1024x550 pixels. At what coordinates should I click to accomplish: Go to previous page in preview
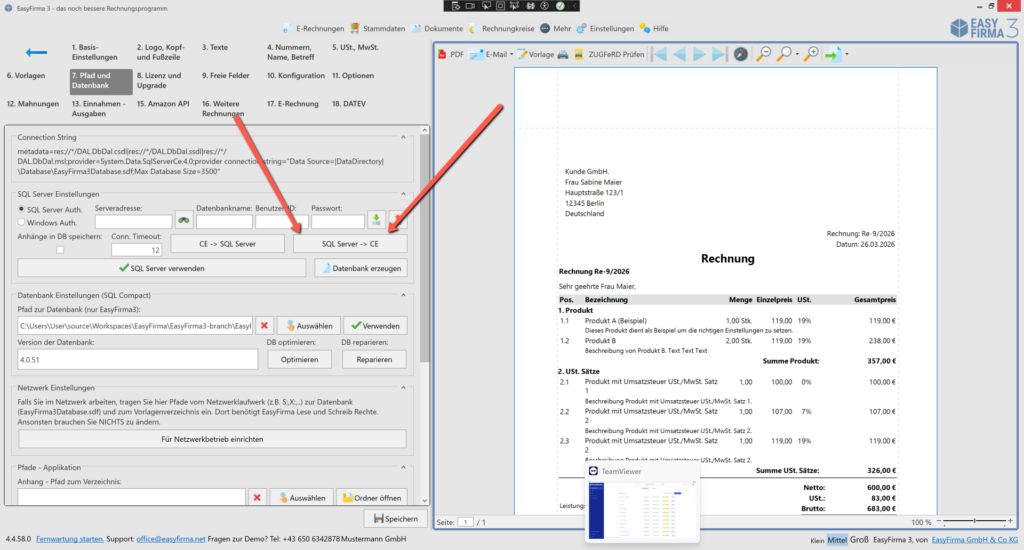click(x=680, y=54)
